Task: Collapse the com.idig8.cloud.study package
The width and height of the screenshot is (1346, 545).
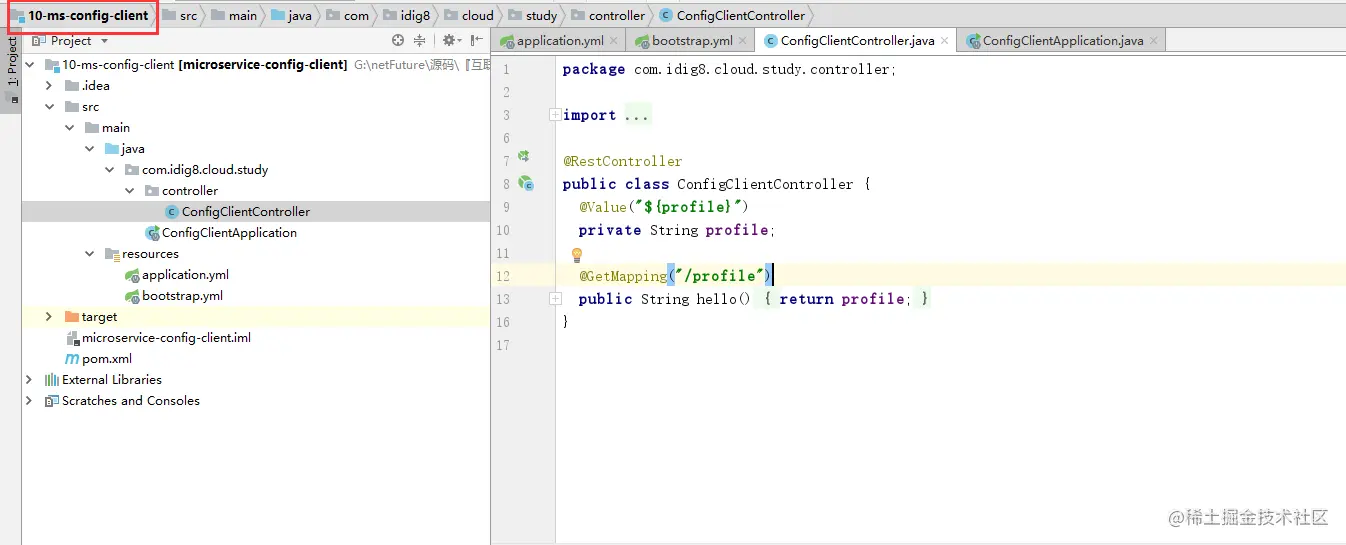Action: [109, 170]
